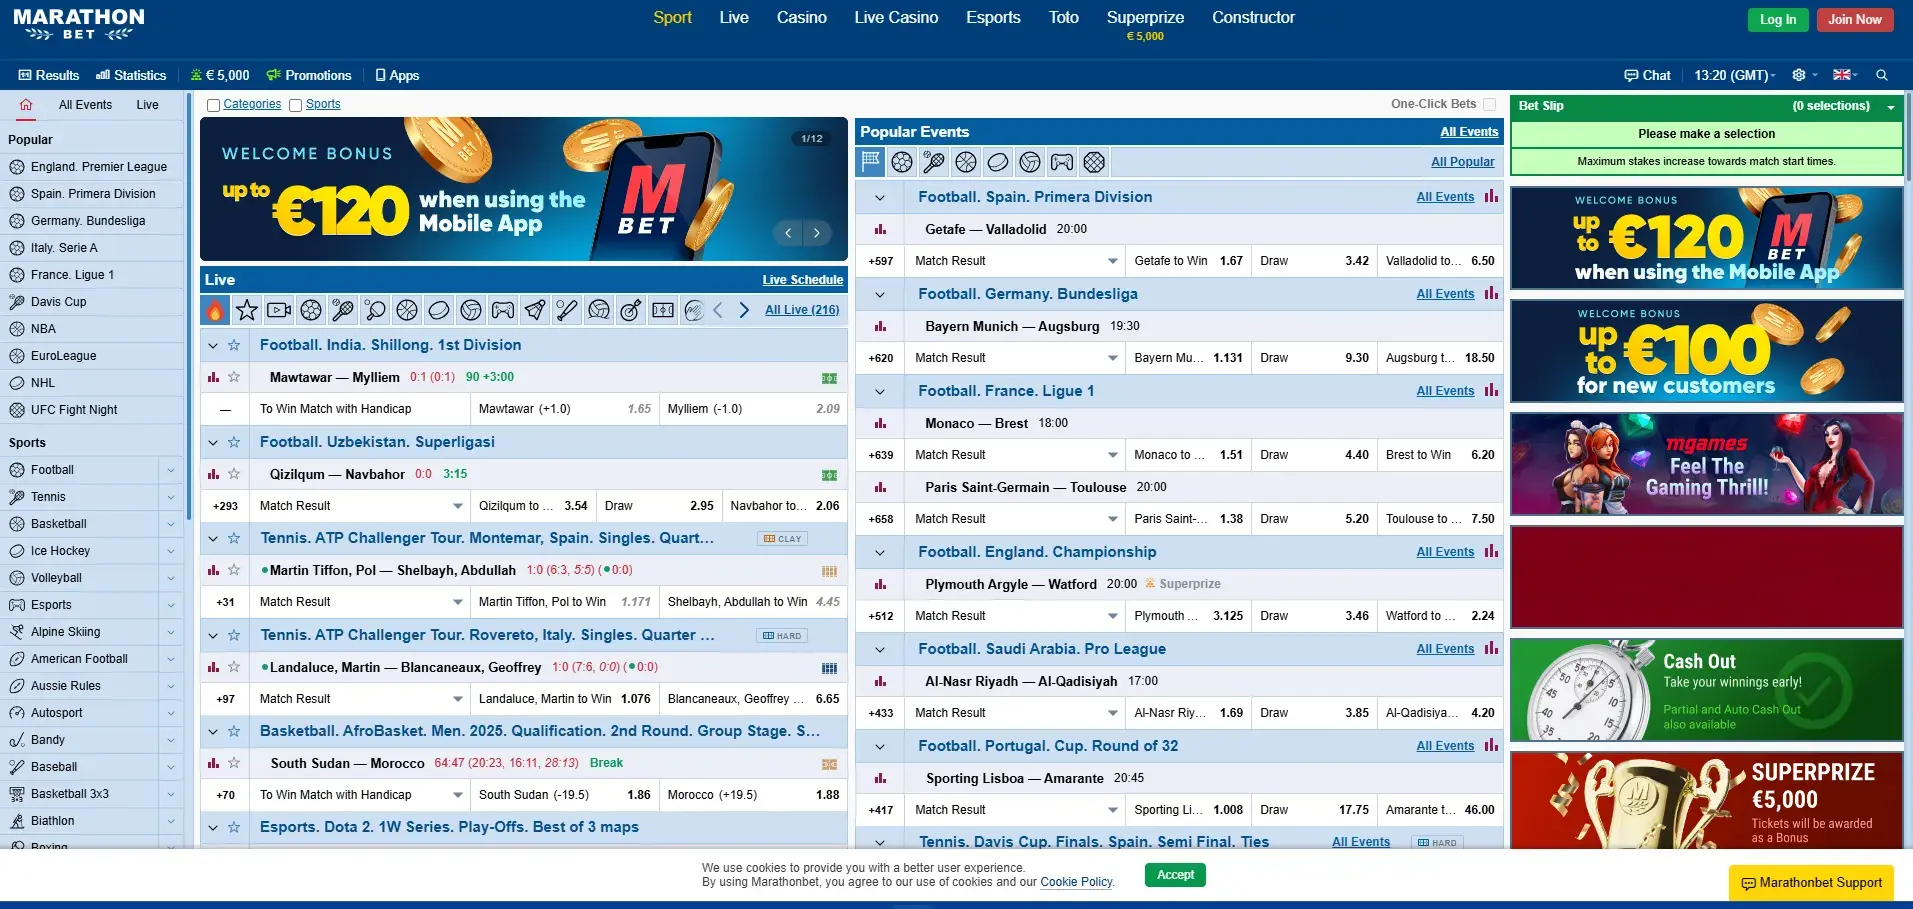Bet on Getafe to Win at 1.67
This screenshot has height=909, width=1913.
(x=1188, y=261)
